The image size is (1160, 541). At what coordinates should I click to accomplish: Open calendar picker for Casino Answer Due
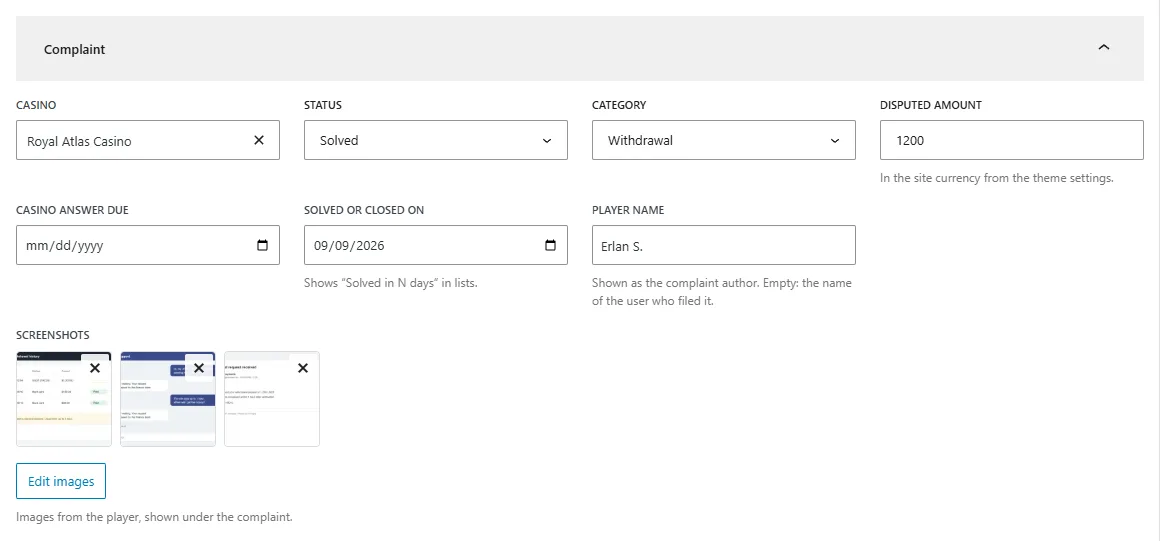pyautogui.click(x=262, y=245)
